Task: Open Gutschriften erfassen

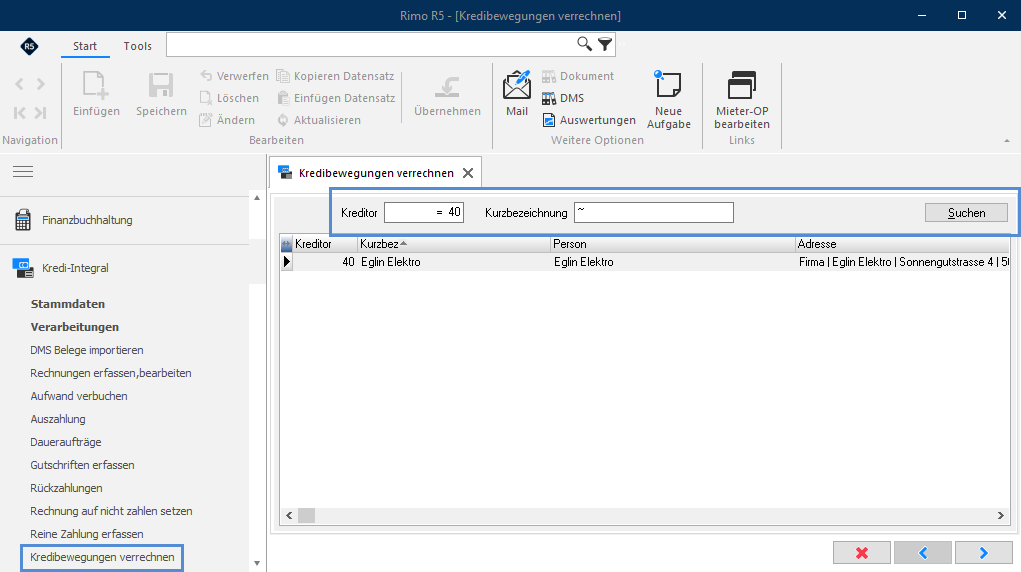Action: point(83,465)
